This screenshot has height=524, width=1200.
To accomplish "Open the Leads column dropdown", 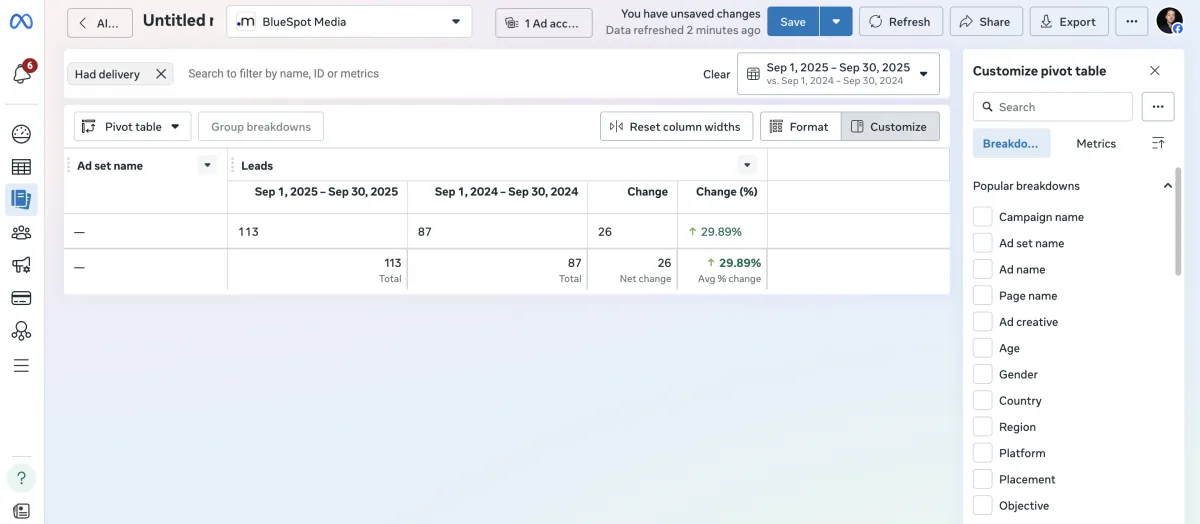I will pos(747,165).
